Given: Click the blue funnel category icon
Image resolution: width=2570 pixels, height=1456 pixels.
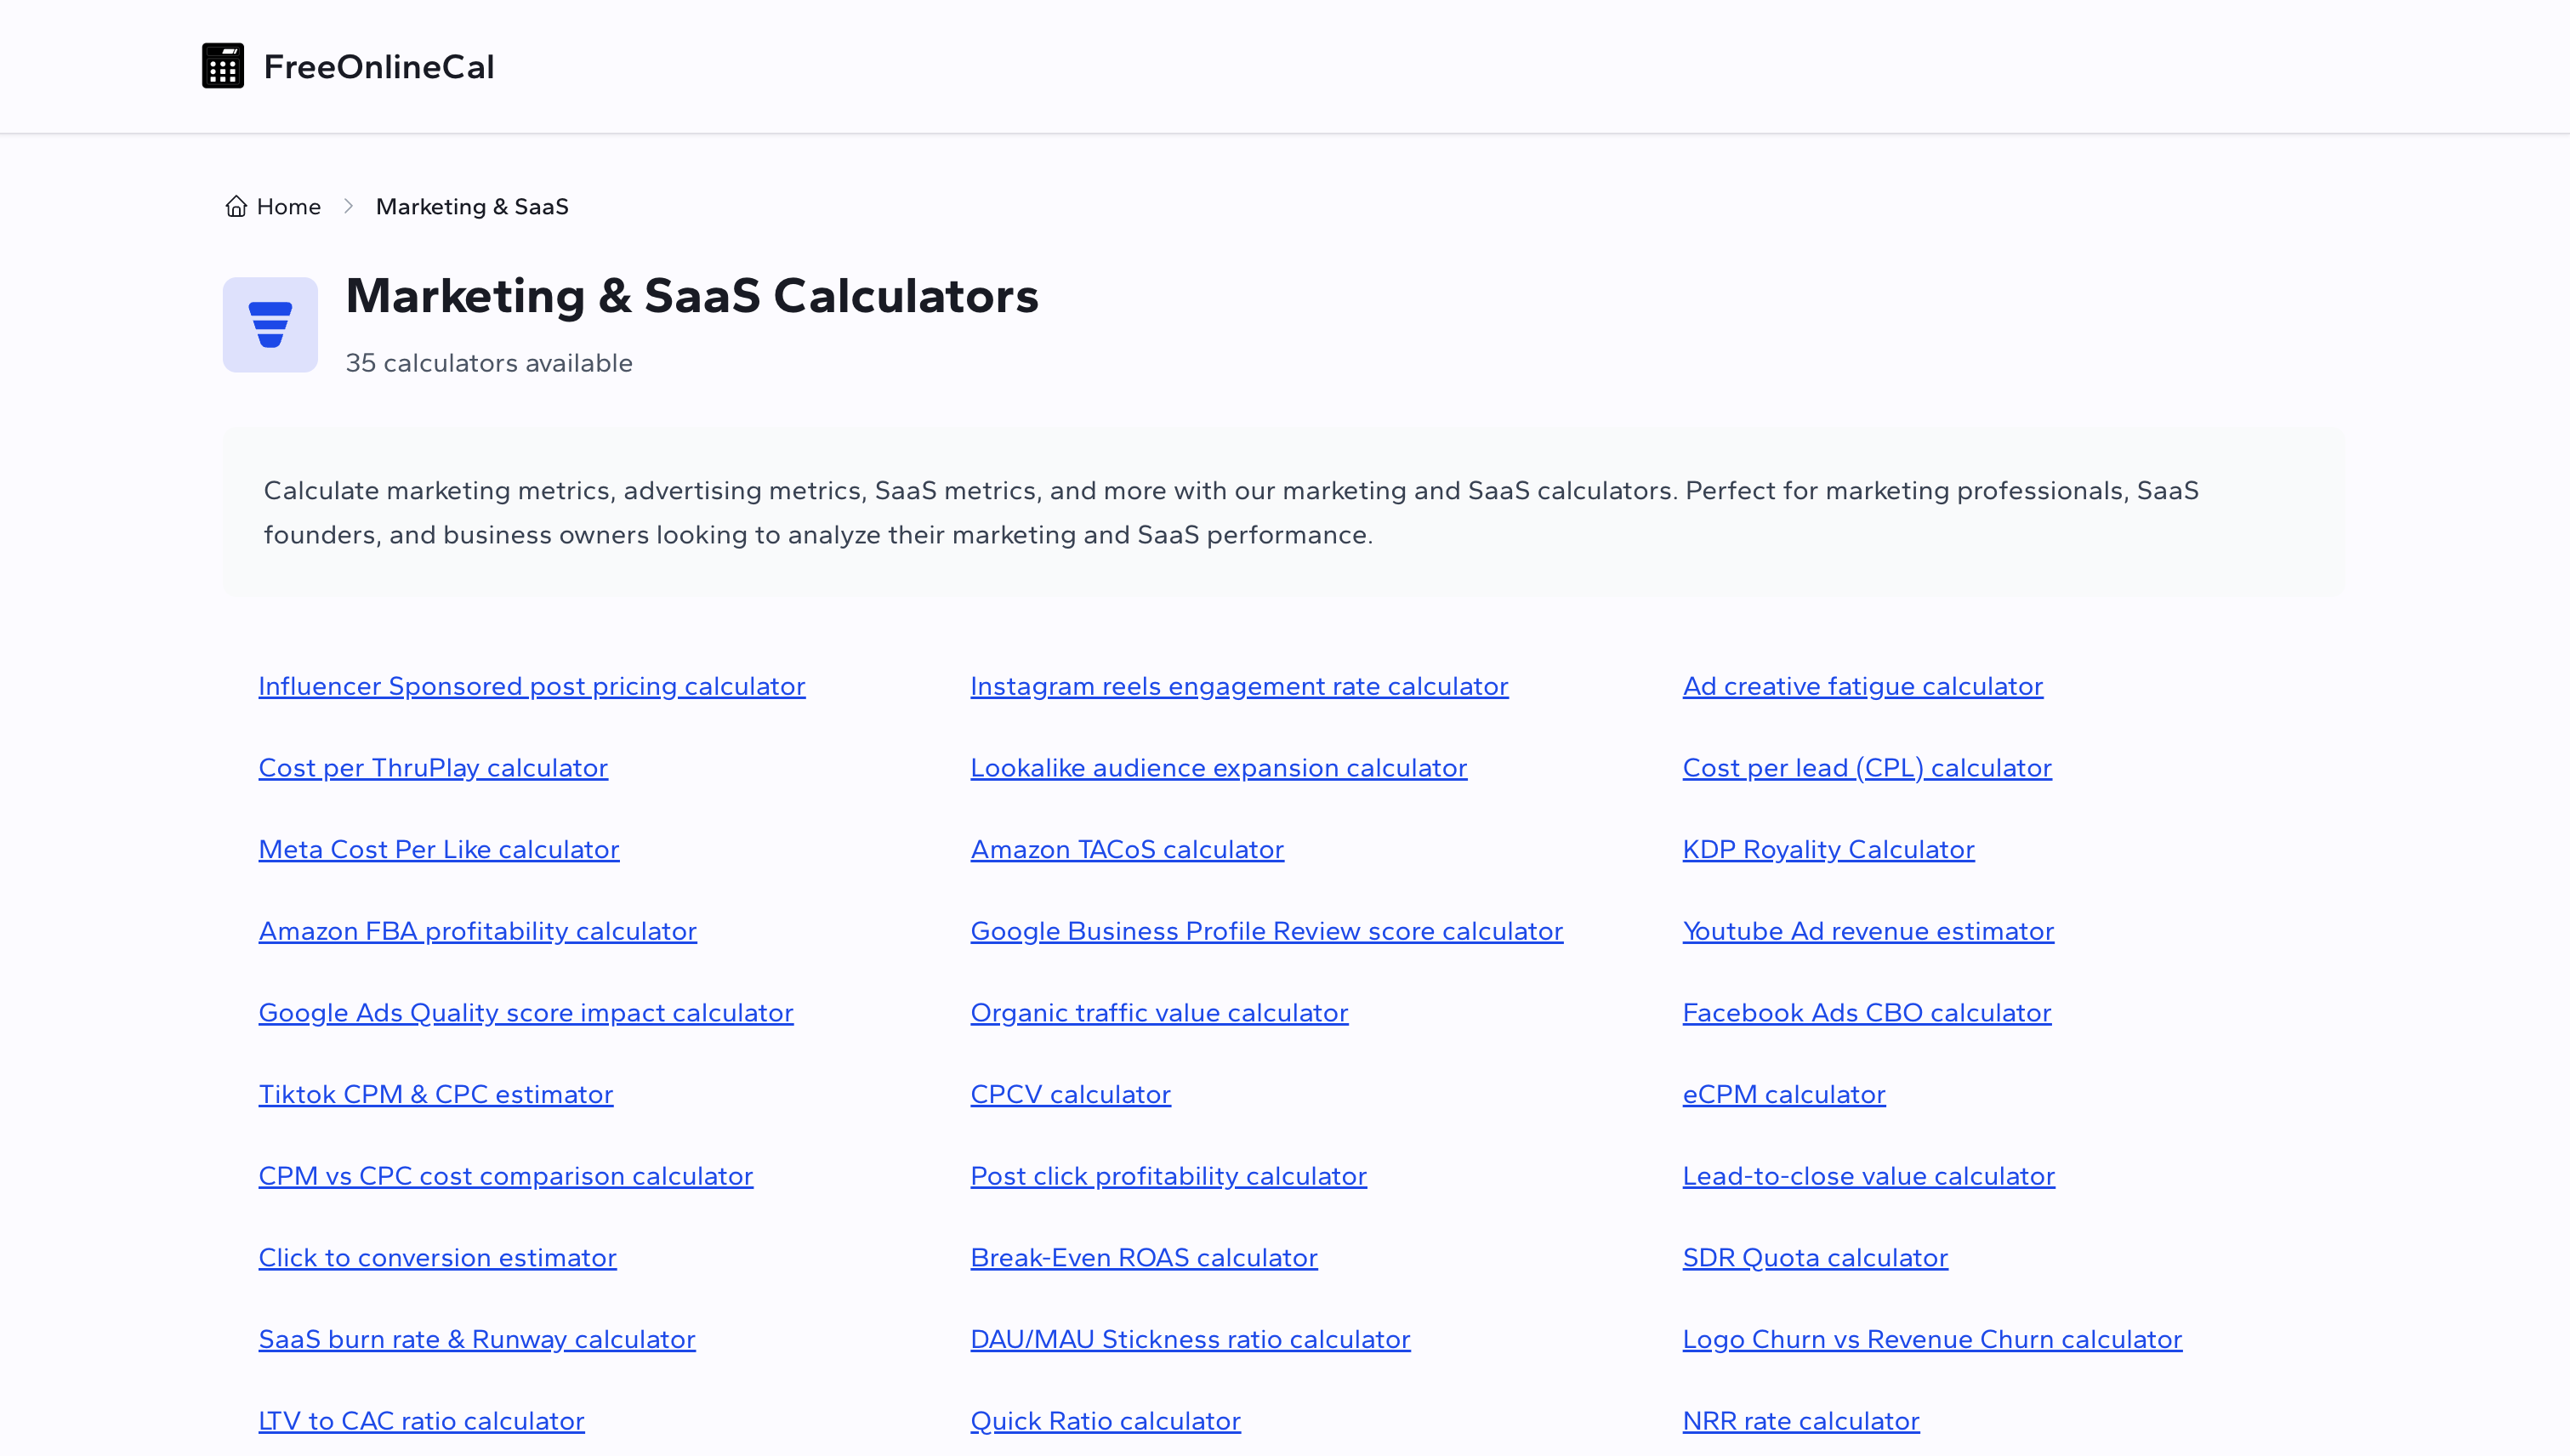Looking at the screenshot, I should 270,324.
